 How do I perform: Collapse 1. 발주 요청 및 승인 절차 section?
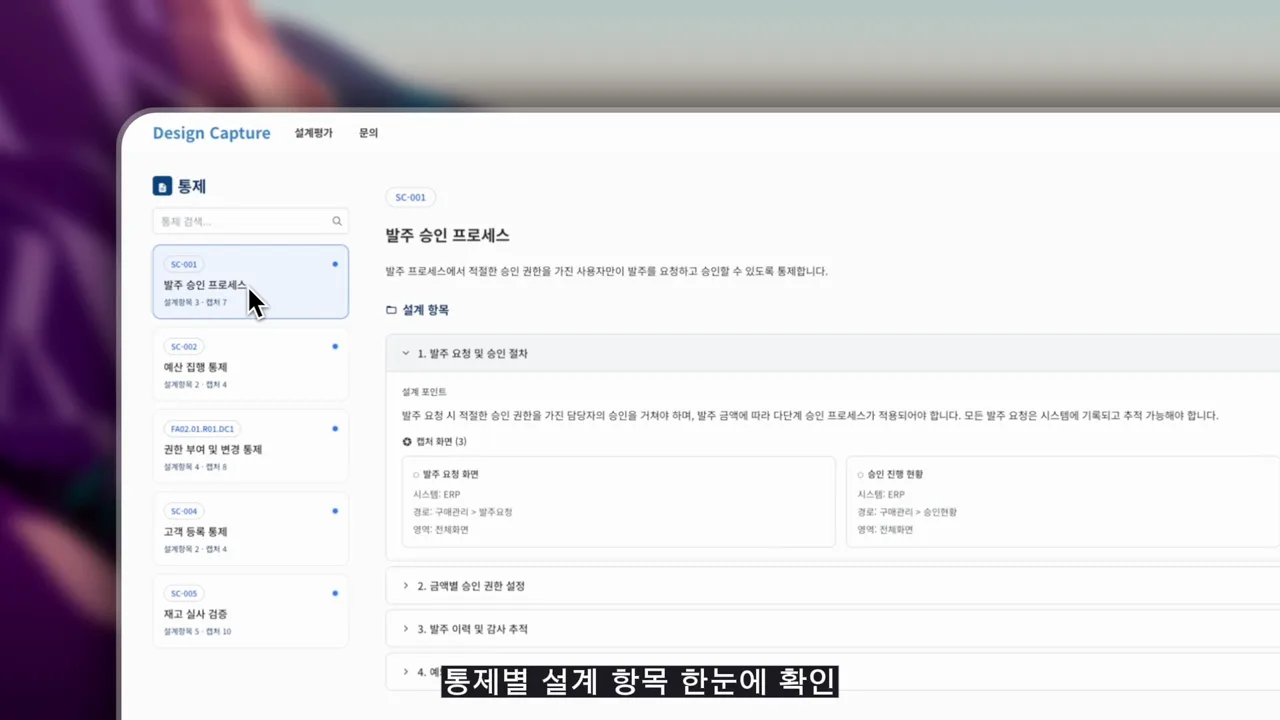[x=832, y=353]
